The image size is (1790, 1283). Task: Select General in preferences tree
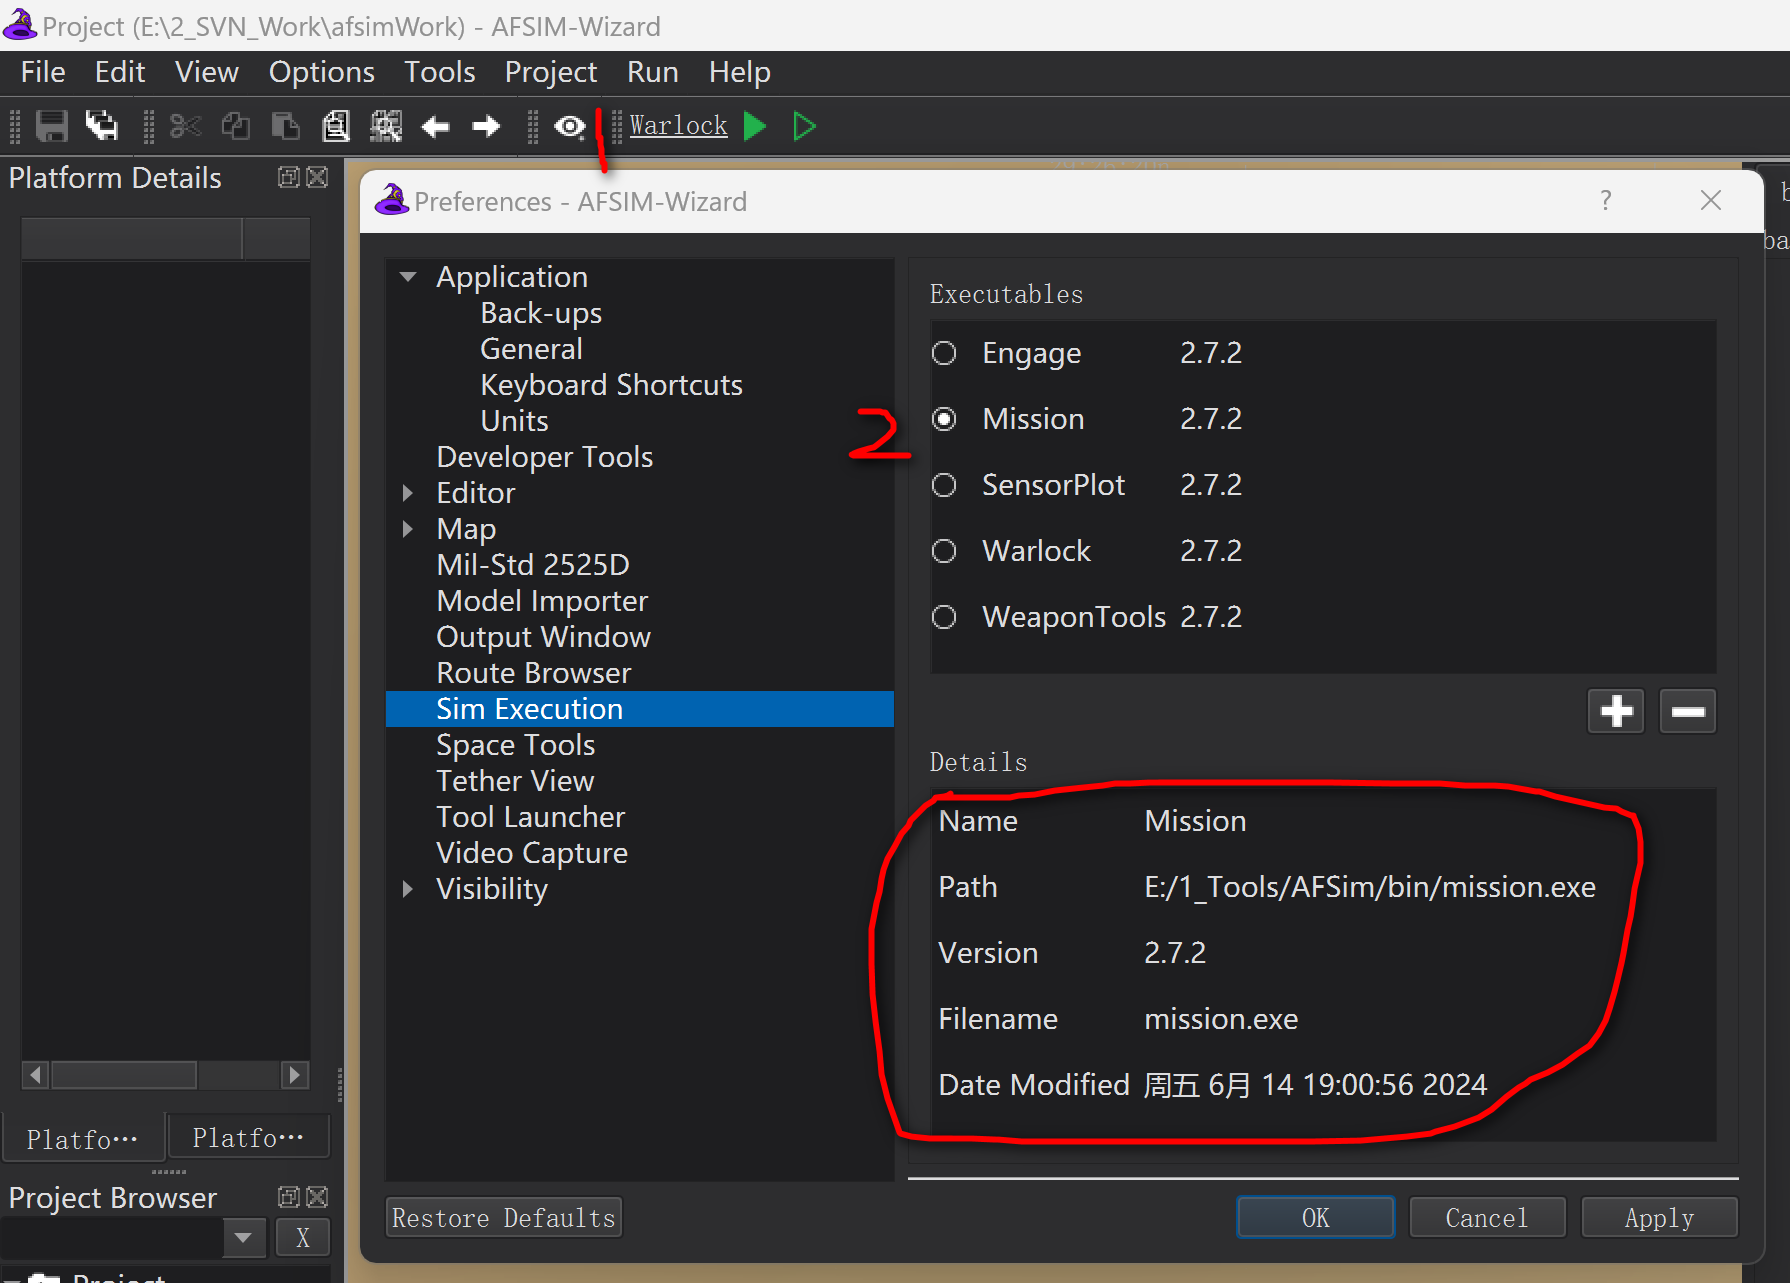(x=531, y=349)
